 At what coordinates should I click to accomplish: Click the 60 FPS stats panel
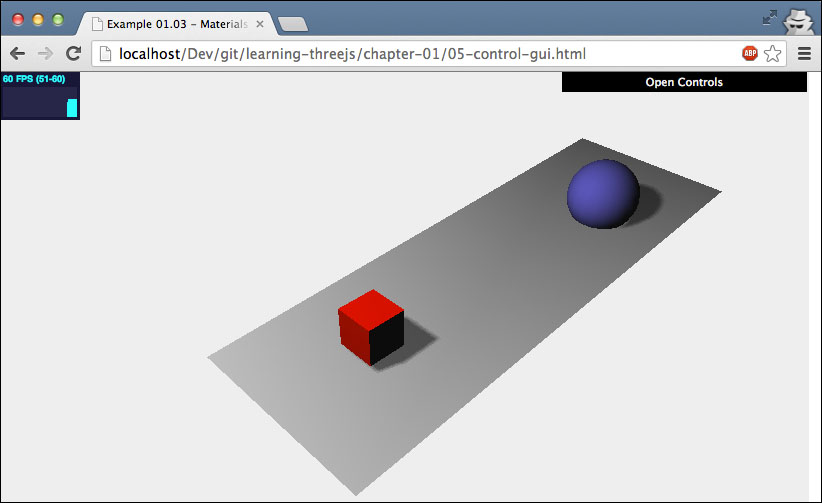pos(40,96)
